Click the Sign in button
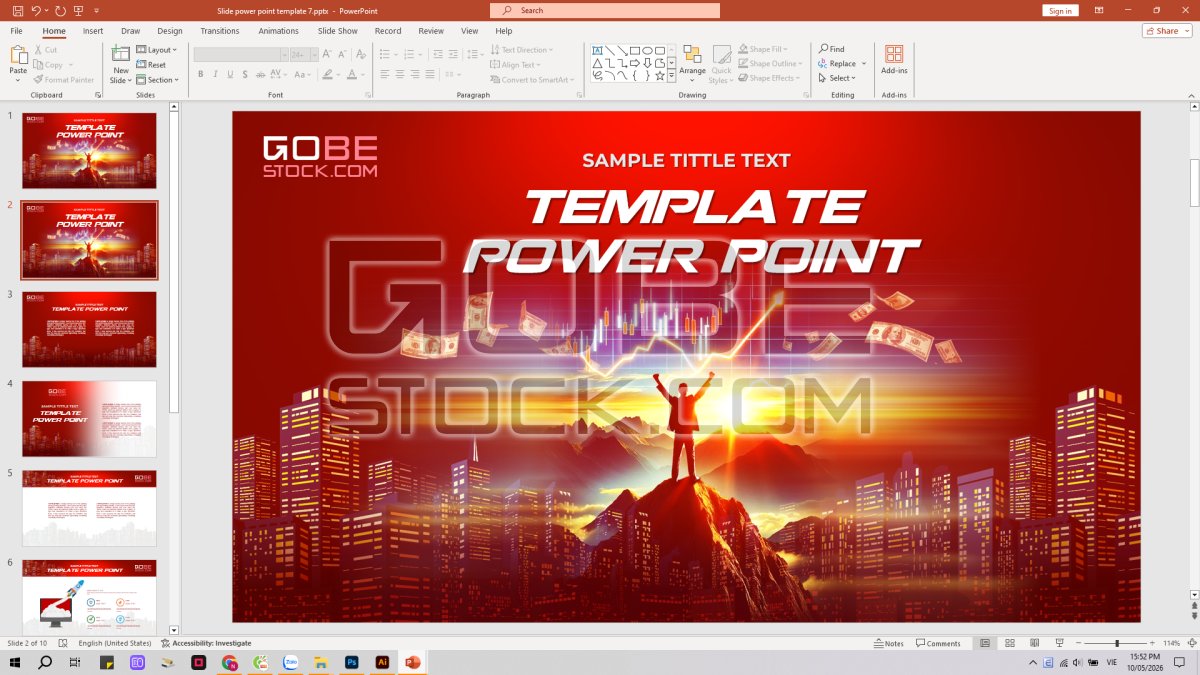Screen dimensions: 1200x675 point(1060,10)
